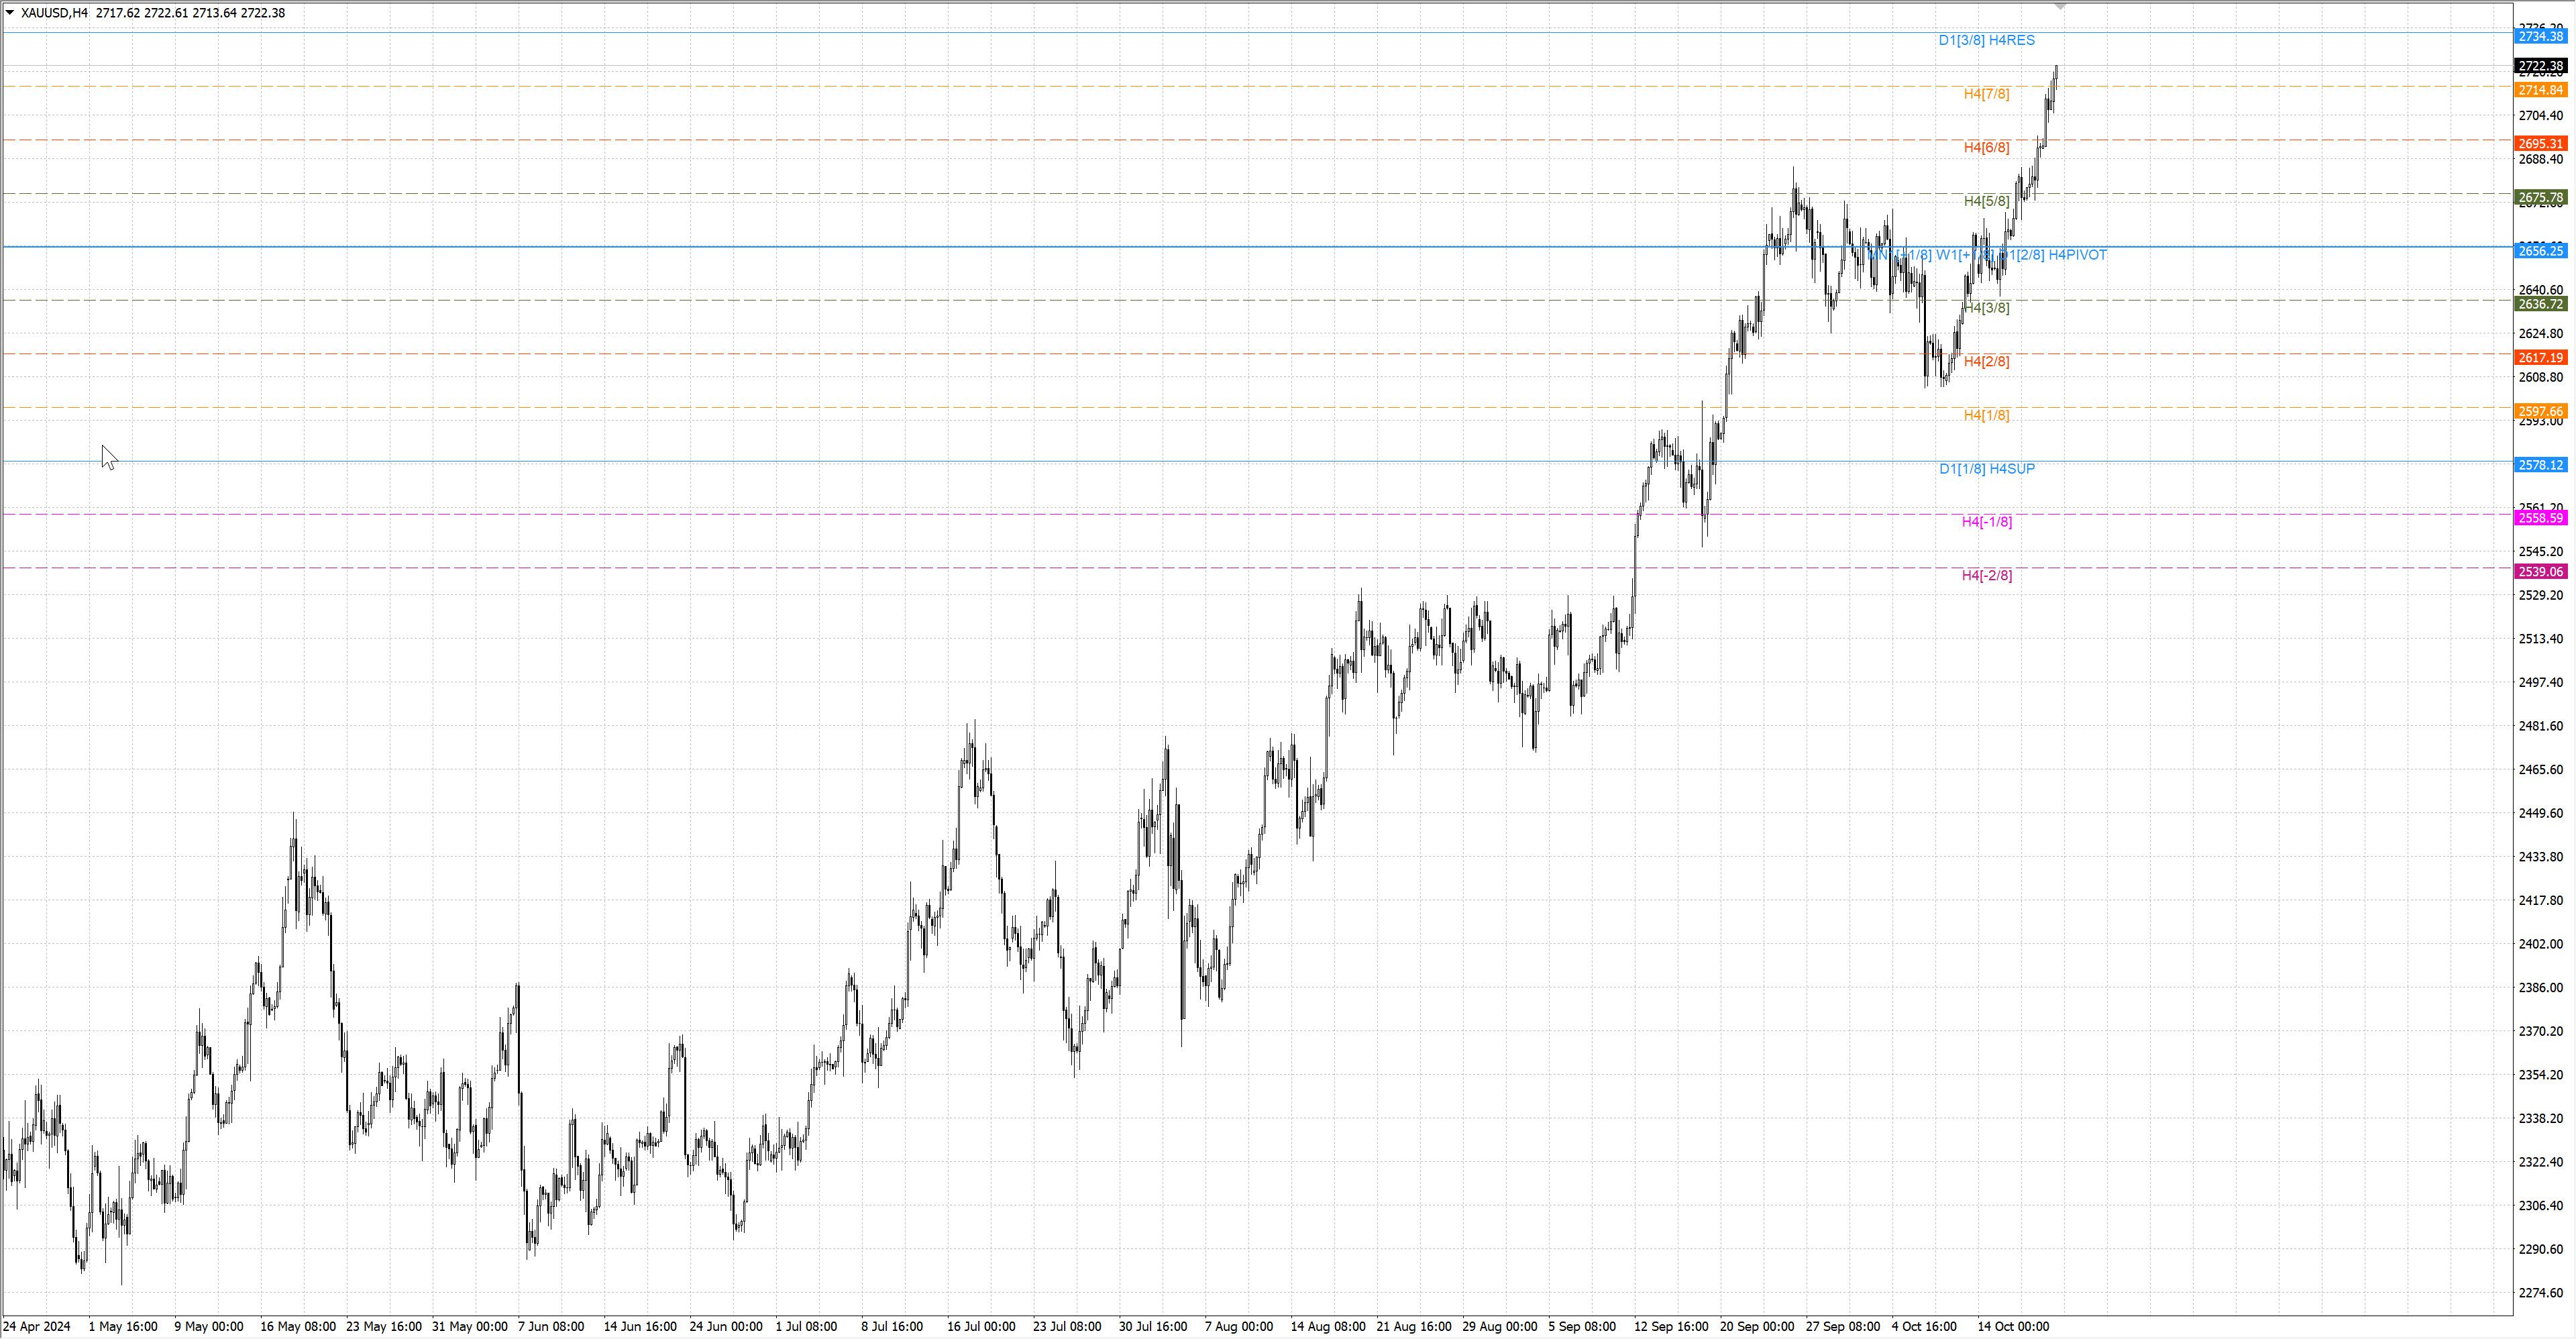
Task: Click the H4[2/8] red label
Action: point(1986,362)
